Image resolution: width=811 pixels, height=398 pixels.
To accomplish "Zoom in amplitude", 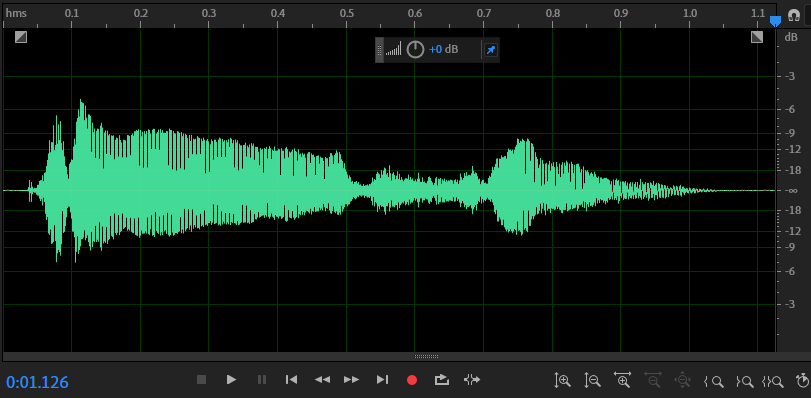I will pyautogui.click(x=562, y=380).
